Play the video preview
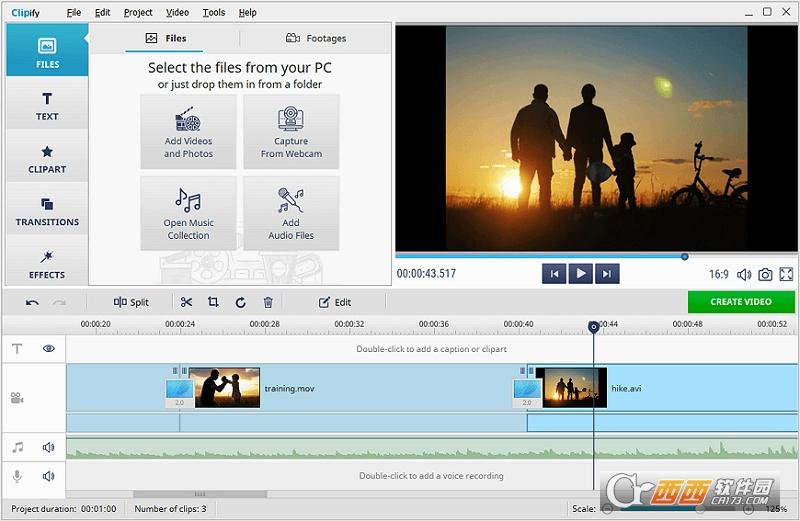This screenshot has width=800, height=521. point(581,274)
